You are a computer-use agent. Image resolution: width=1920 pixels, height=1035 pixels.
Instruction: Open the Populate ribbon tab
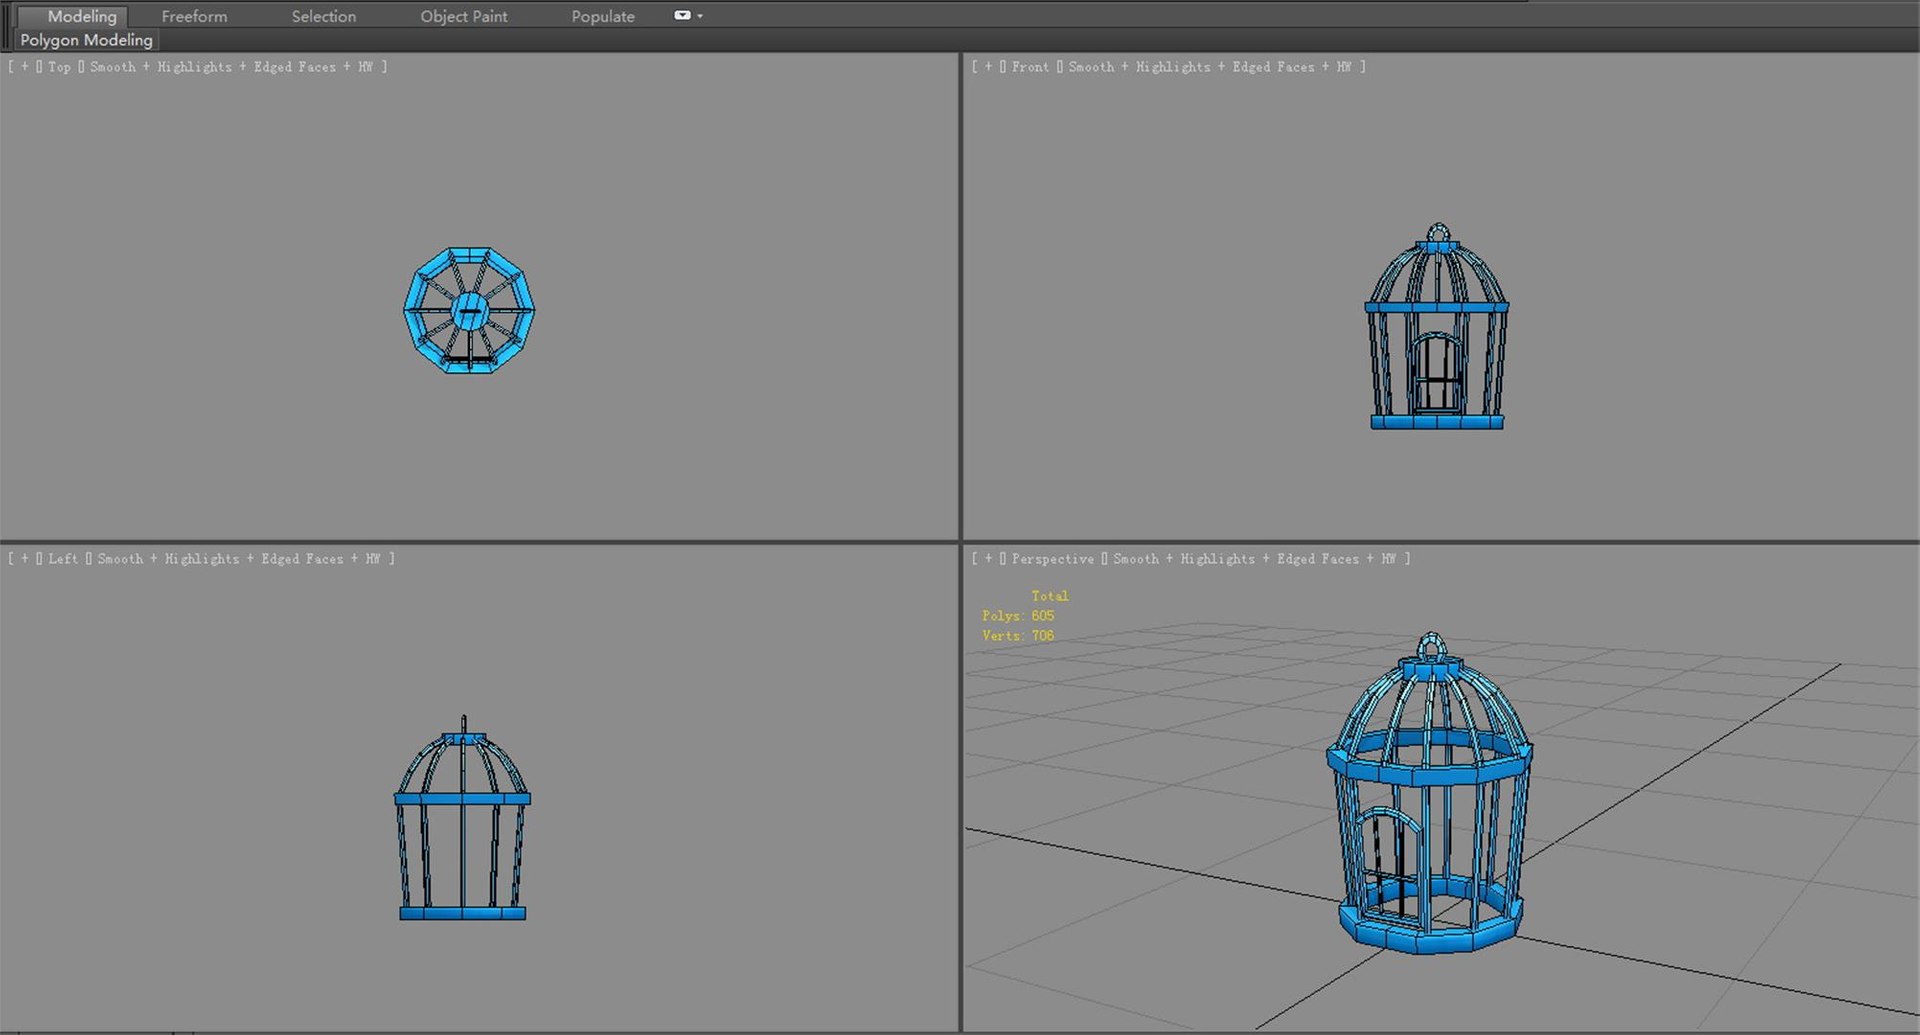coord(602,16)
